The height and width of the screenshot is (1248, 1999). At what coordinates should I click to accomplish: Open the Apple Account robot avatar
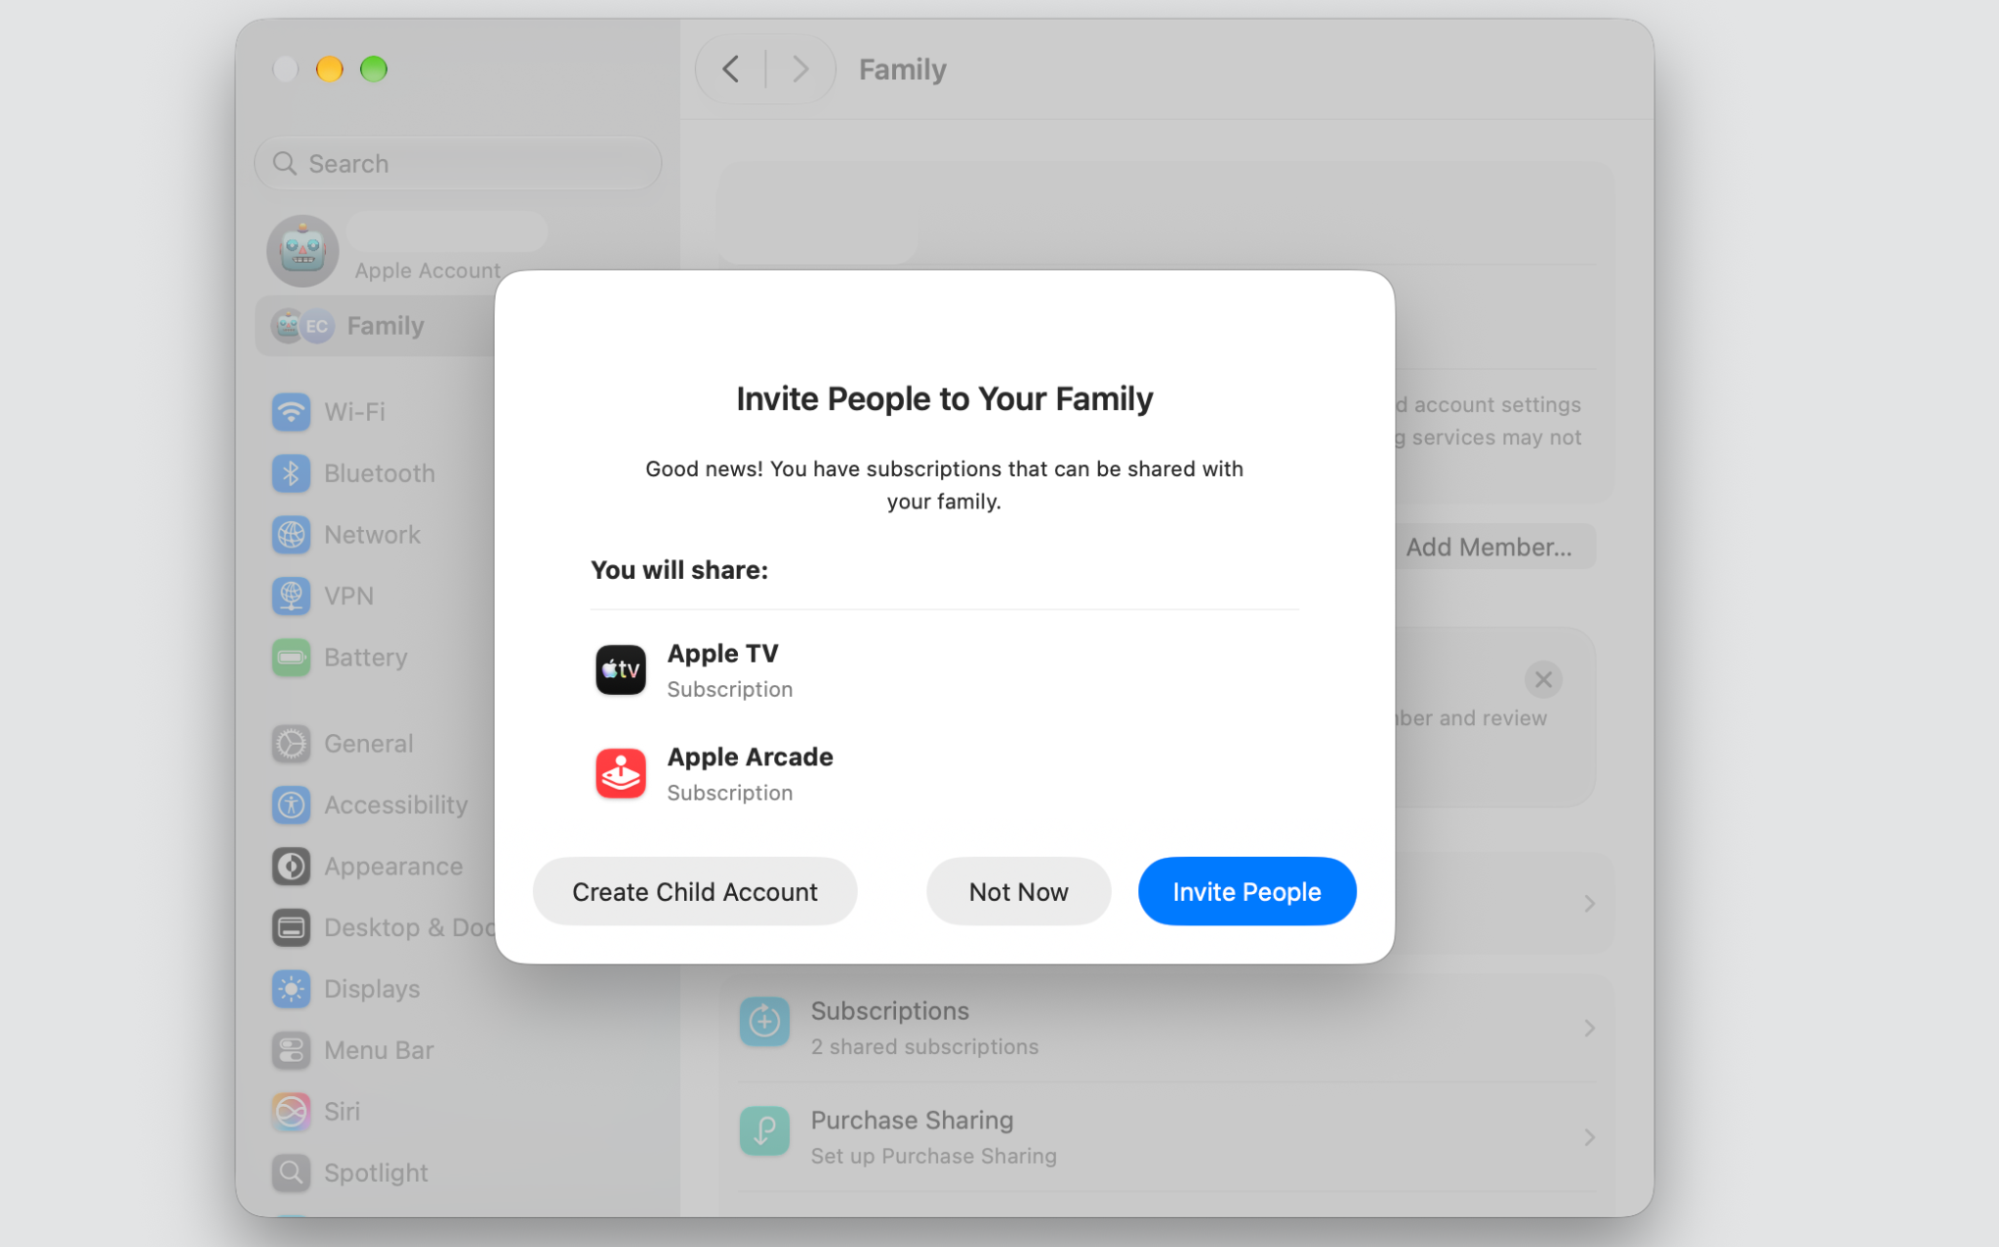[x=302, y=250]
